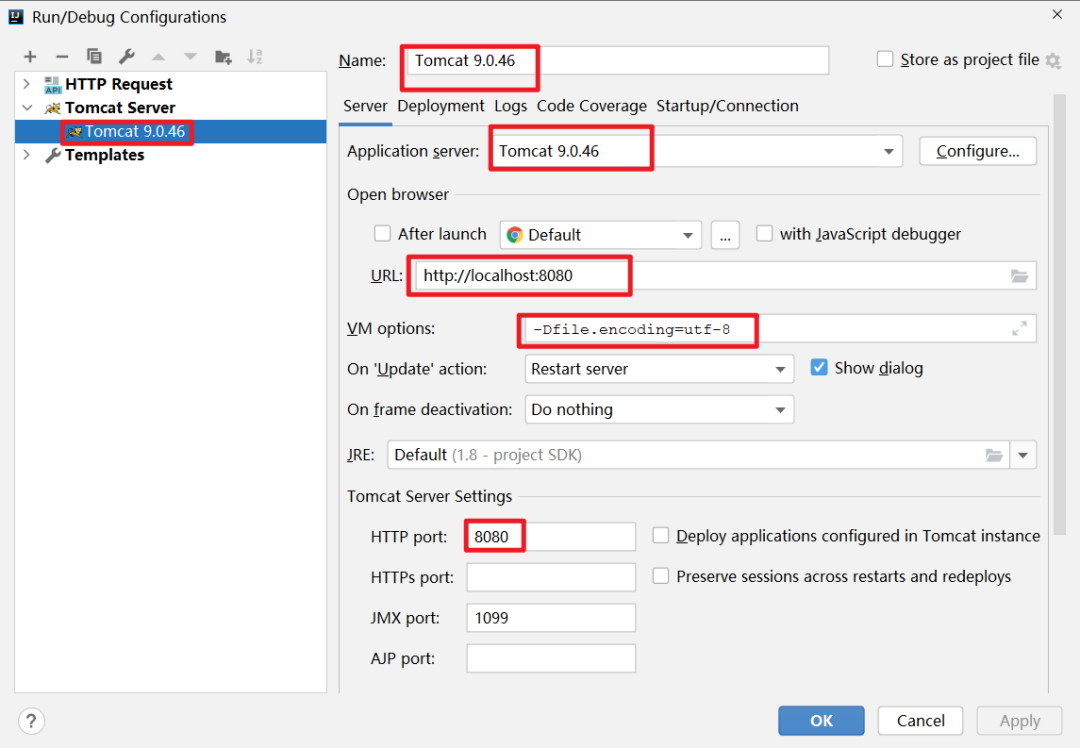The height and width of the screenshot is (748, 1080).
Task: Open the help icon
Action: [x=31, y=720]
